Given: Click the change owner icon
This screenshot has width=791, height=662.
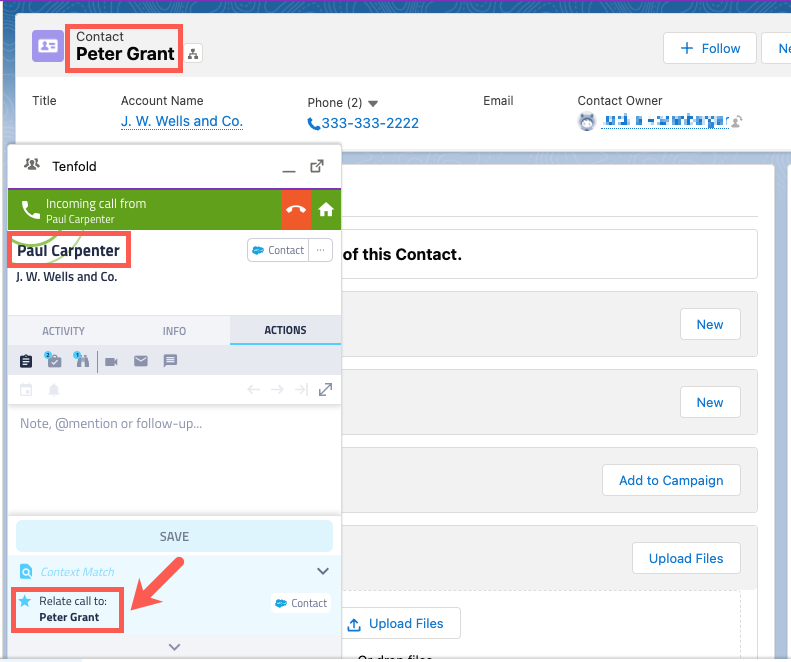Looking at the screenshot, I should 737,121.
